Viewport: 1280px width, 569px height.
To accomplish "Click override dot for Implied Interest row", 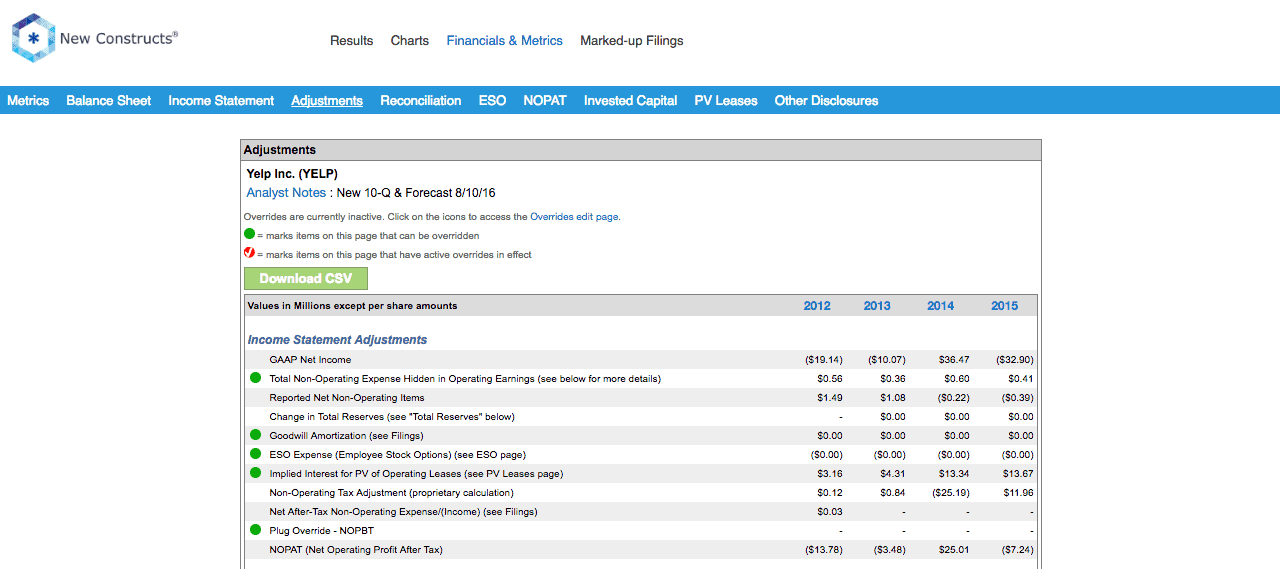I will (x=255, y=473).
